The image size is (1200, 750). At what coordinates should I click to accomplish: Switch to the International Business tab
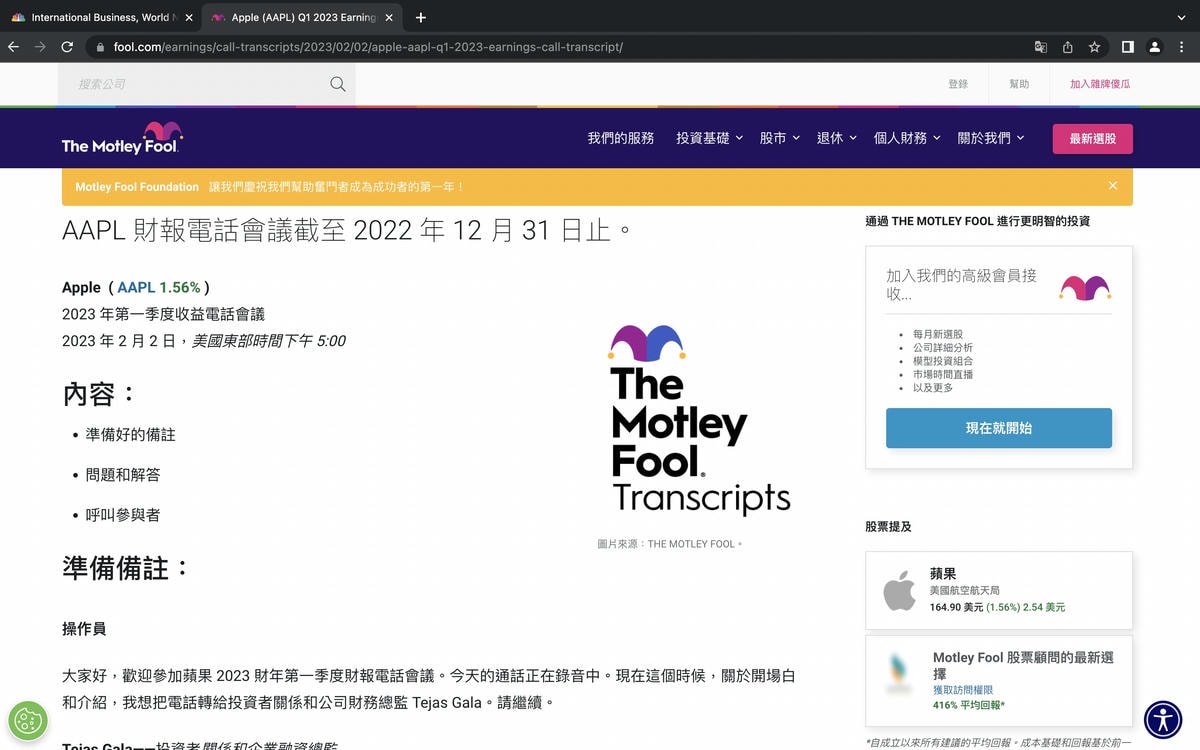point(98,17)
